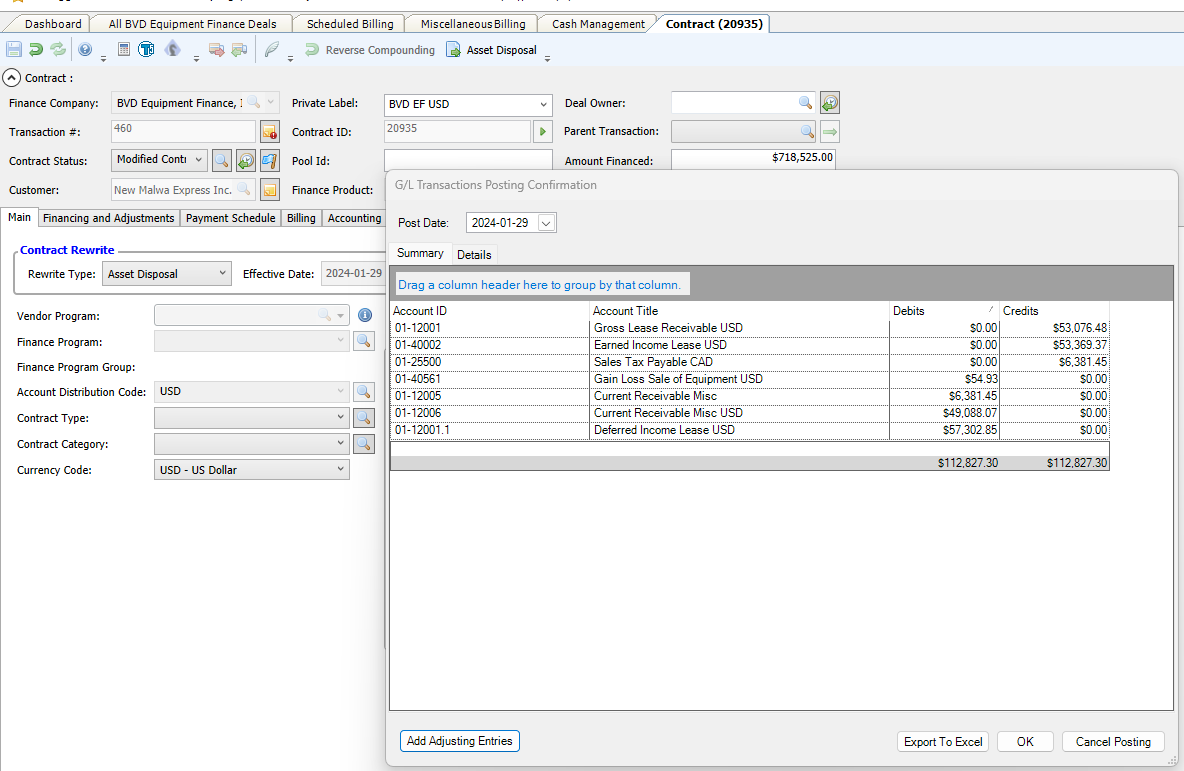Switch to the Details tab
The image size is (1184, 771).
pos(474,255)
